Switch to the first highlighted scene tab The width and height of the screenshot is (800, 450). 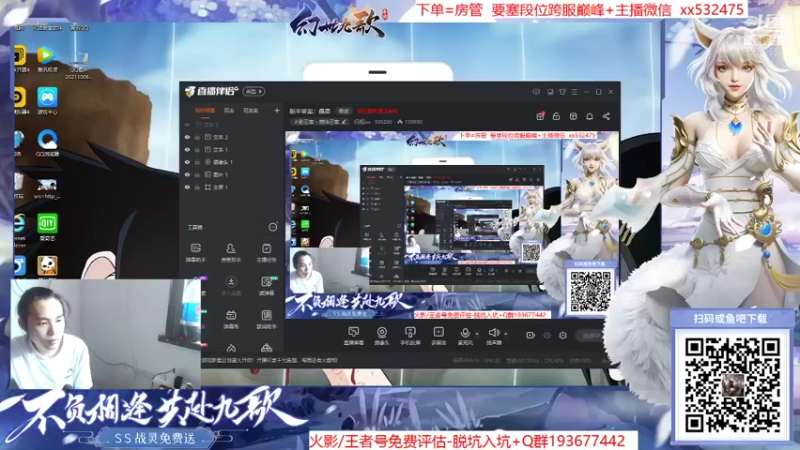205,111
